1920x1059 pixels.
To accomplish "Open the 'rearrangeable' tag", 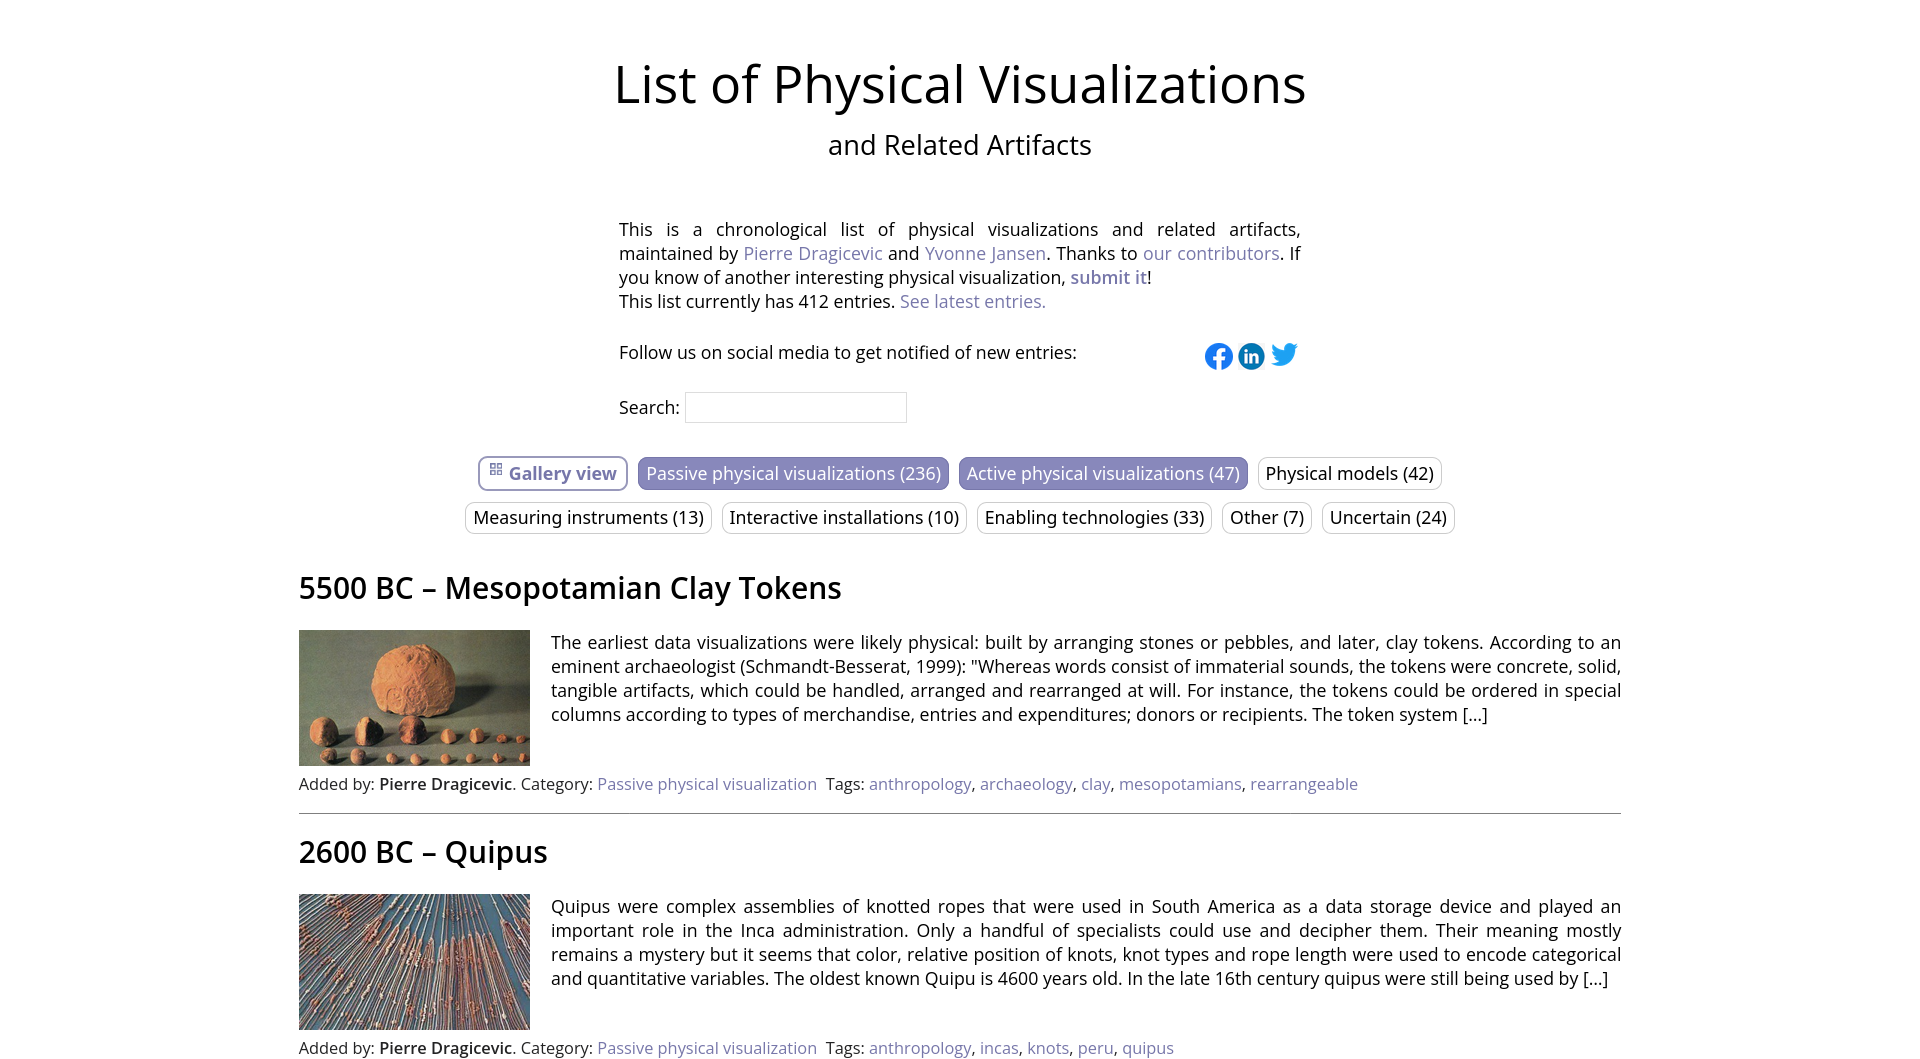I will coord(1303,785).
